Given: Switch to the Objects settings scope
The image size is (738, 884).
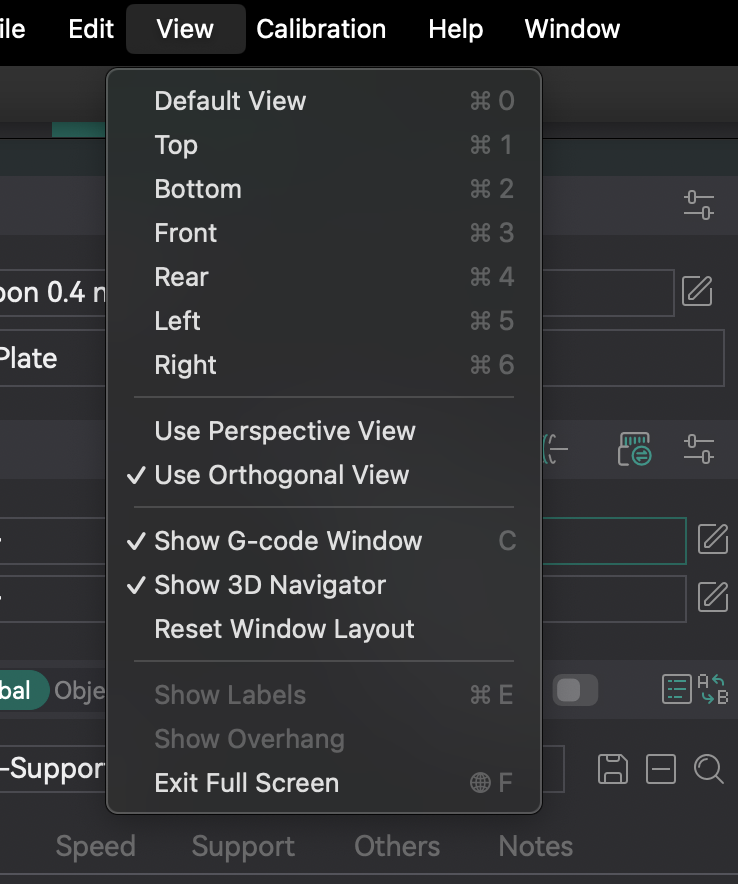Looking at the screenshot, I should click(x=85, y=690).
